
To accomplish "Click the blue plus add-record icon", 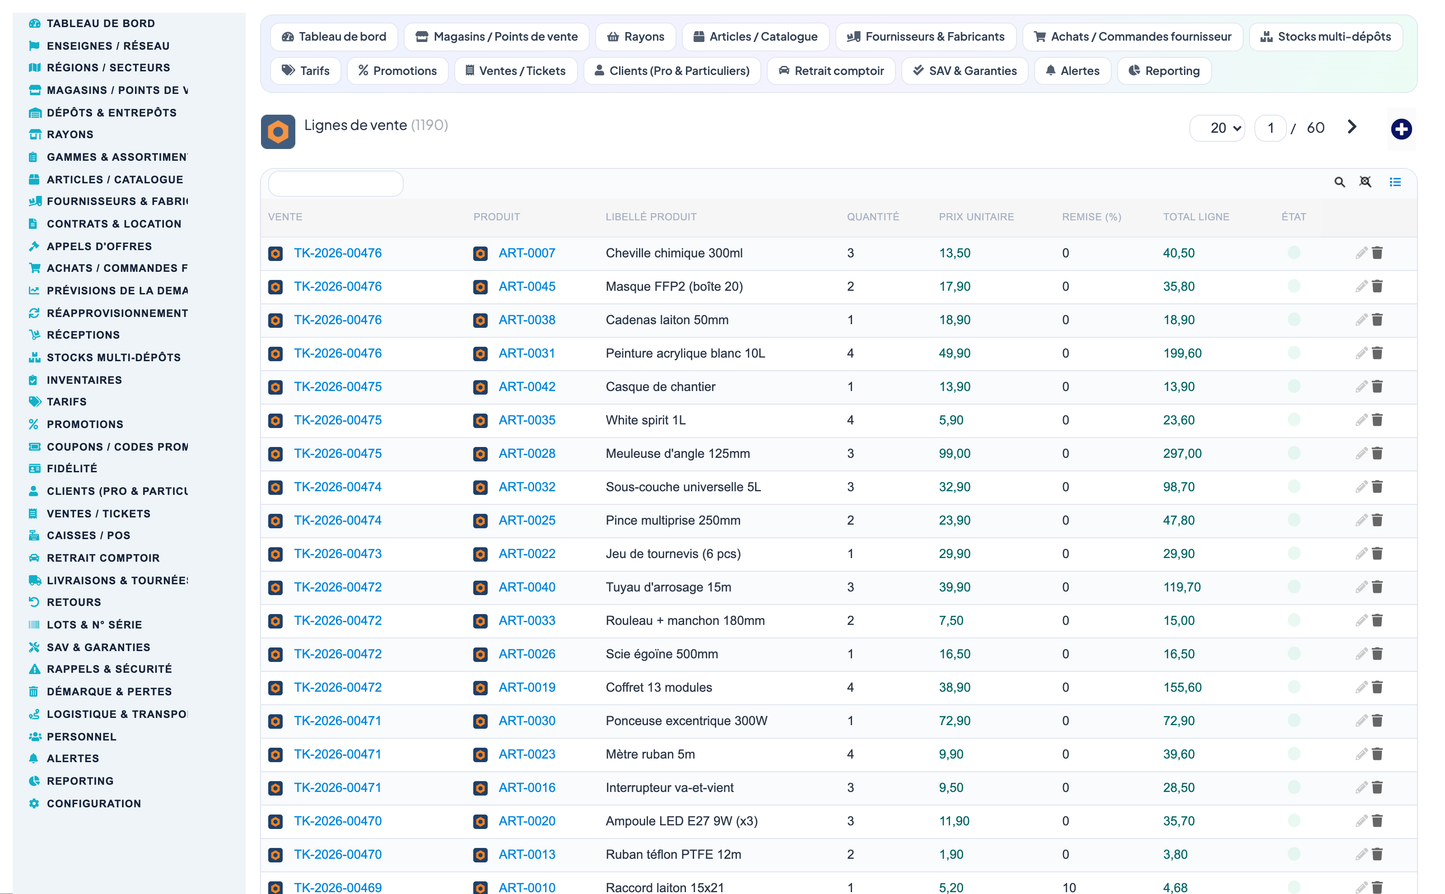I will point(1401,129).
